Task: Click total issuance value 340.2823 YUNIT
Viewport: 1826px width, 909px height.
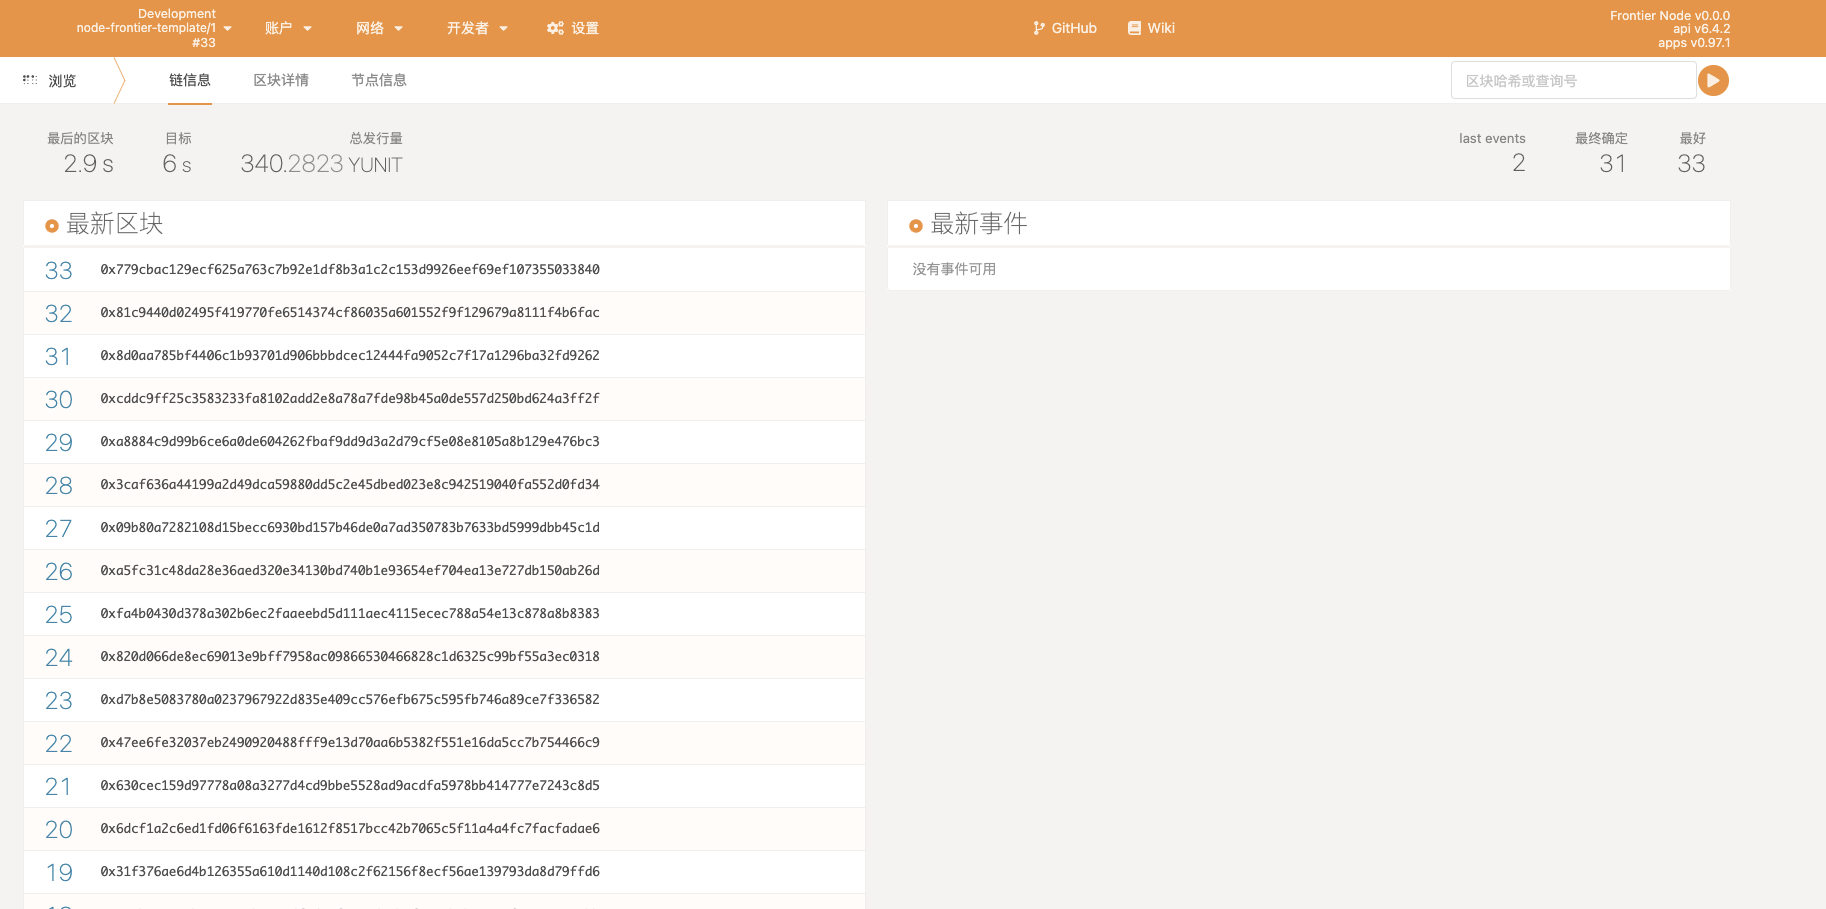Action: click(321, 164)
